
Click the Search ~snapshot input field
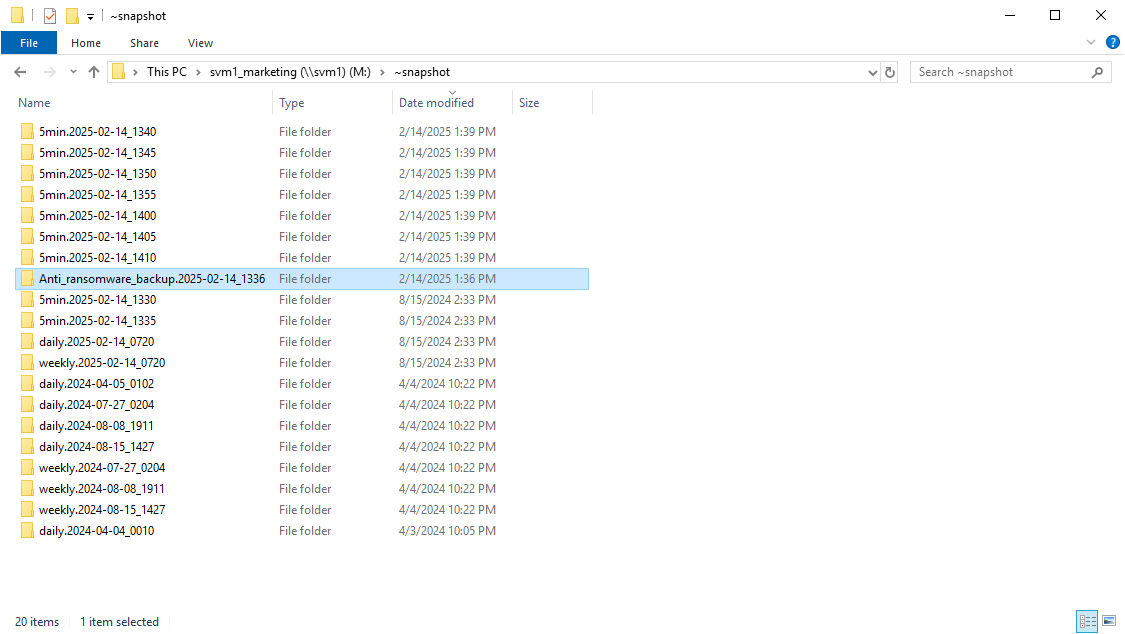(1001, 72)
